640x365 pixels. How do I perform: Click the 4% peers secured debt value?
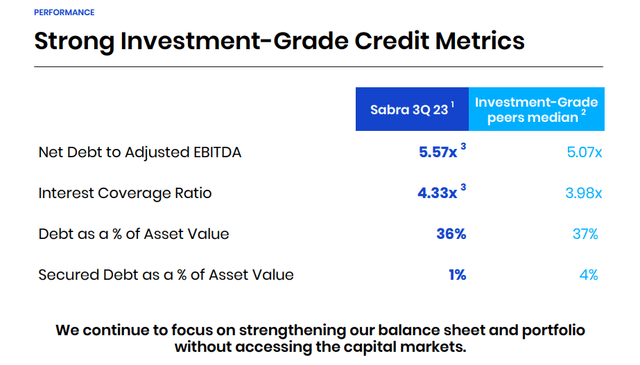(x=589, y=275)
